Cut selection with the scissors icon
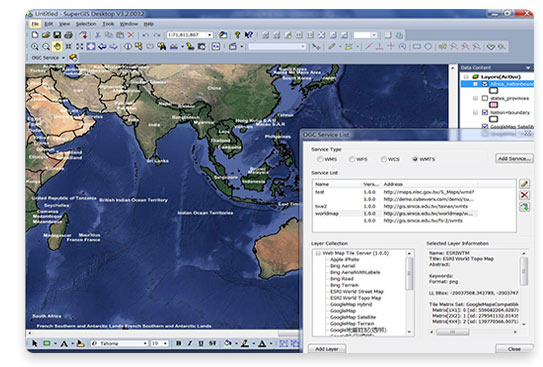The height and width of the screenshot is (367, 543). (x=98, y=35)
